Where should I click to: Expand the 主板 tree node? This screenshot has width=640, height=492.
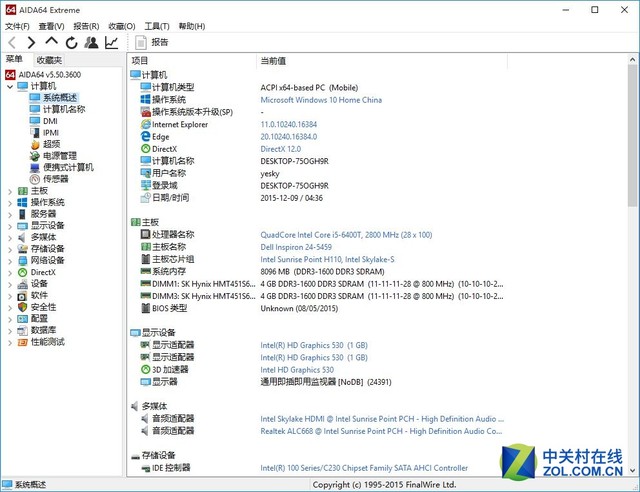click(10, 191)
